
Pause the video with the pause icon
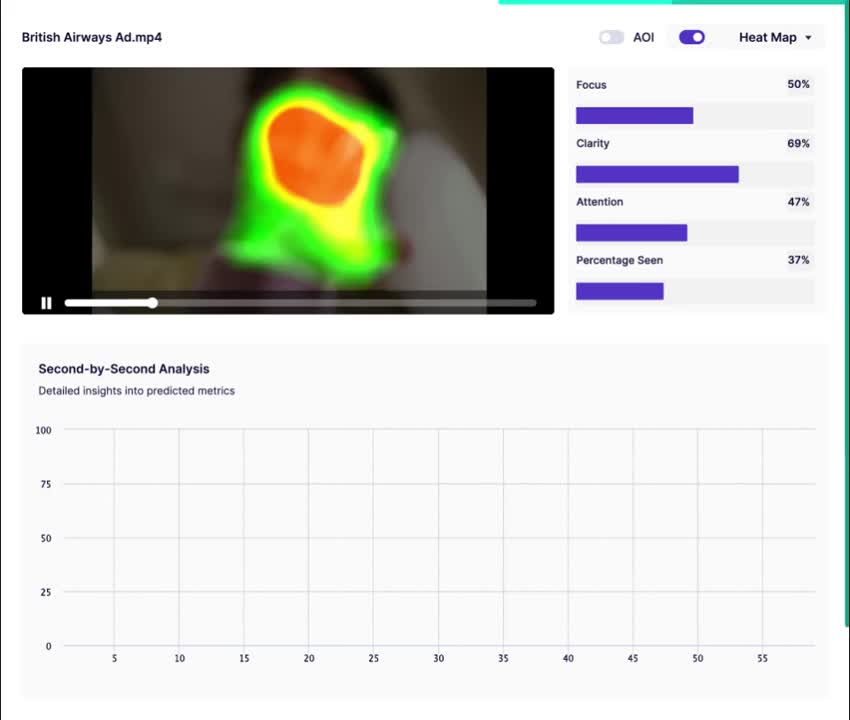47,303
